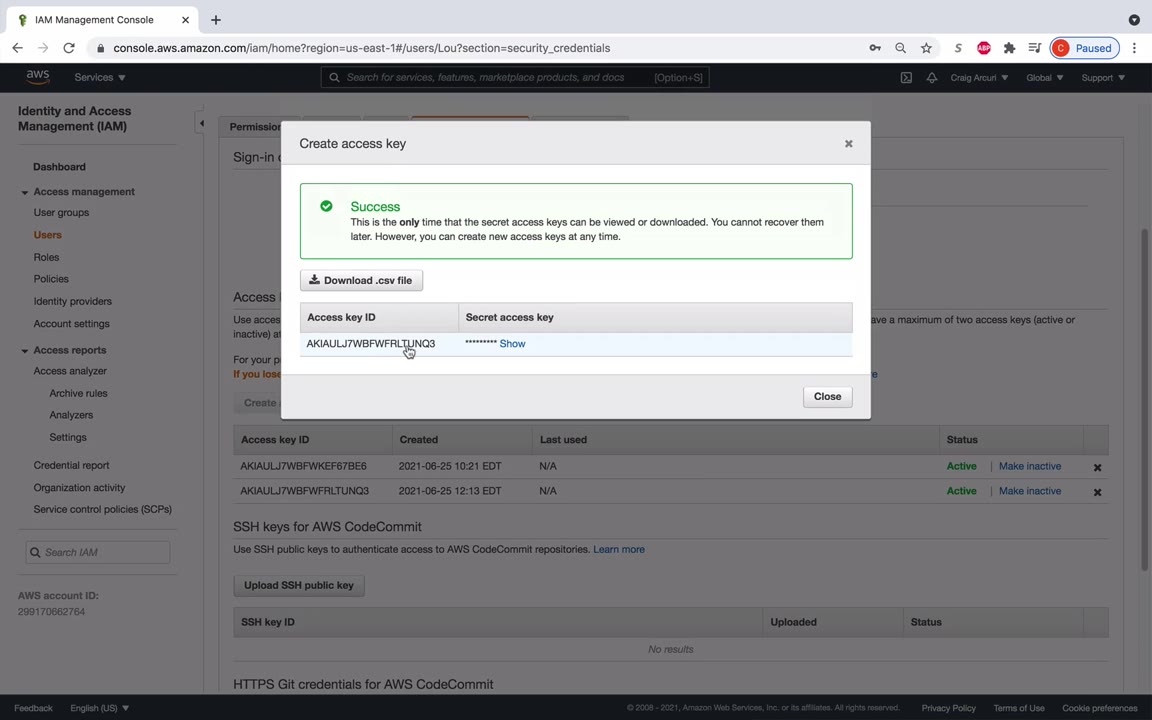Close the IAM Management Console tab
The width and height of the screenshot is (1152, 720).
tap(185, 20)
